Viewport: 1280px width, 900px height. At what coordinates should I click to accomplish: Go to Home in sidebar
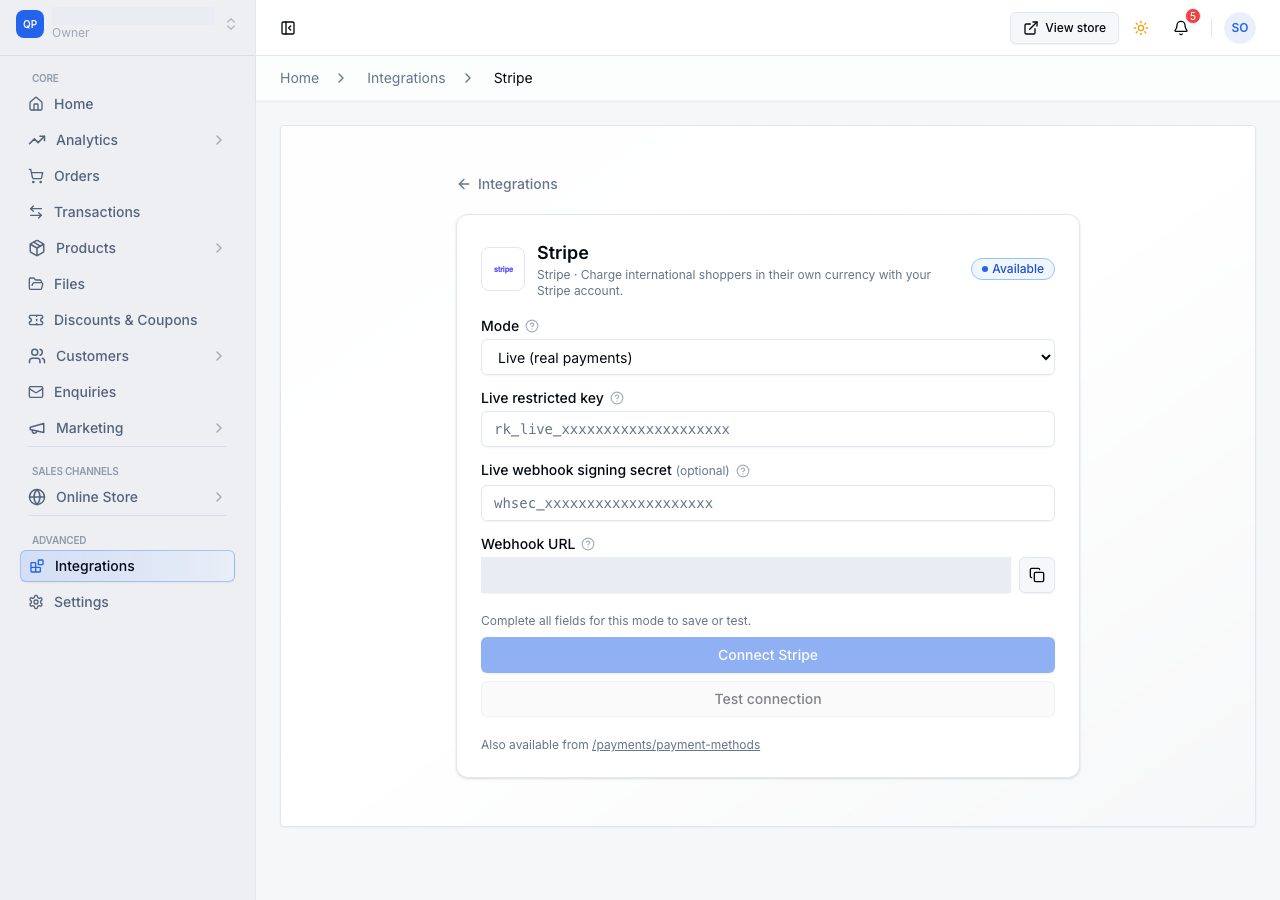pyautogui.click(x=127, y=104)
